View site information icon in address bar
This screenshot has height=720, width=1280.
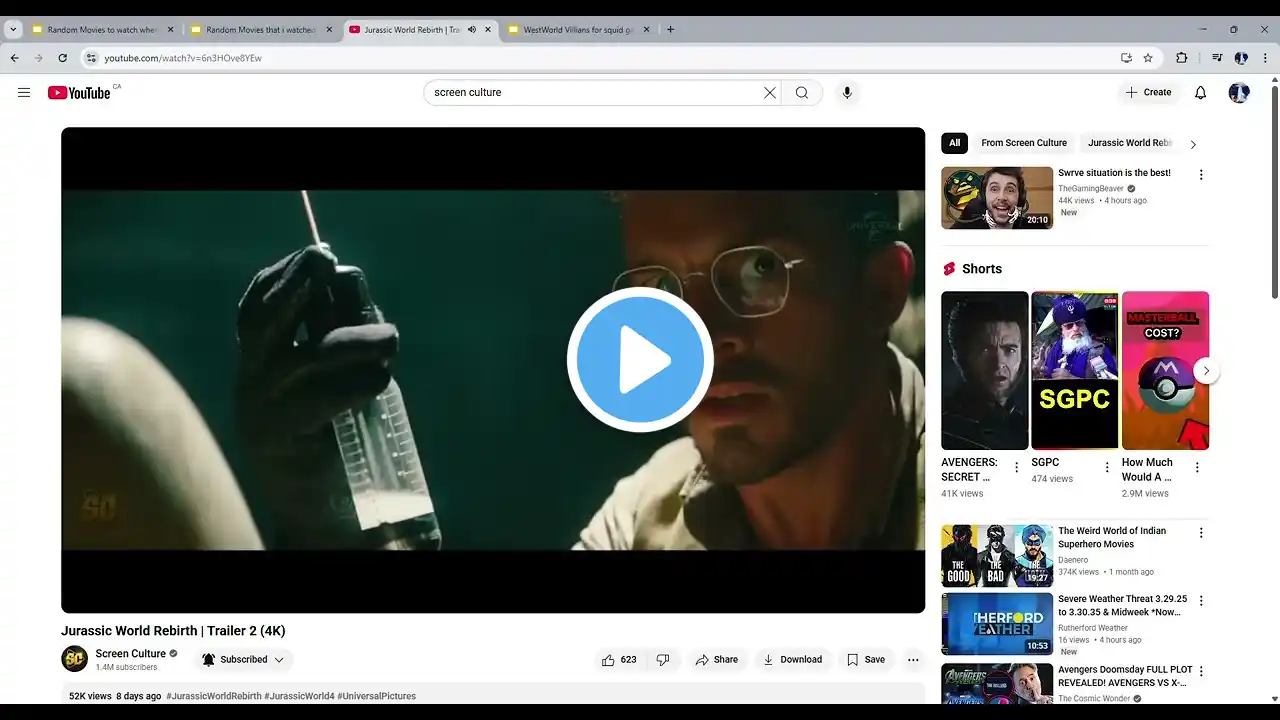tap(91, 58)
